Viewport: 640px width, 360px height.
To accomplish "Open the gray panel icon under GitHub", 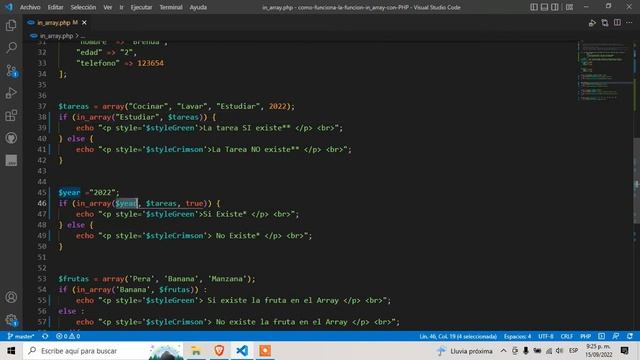I will 11,160.
